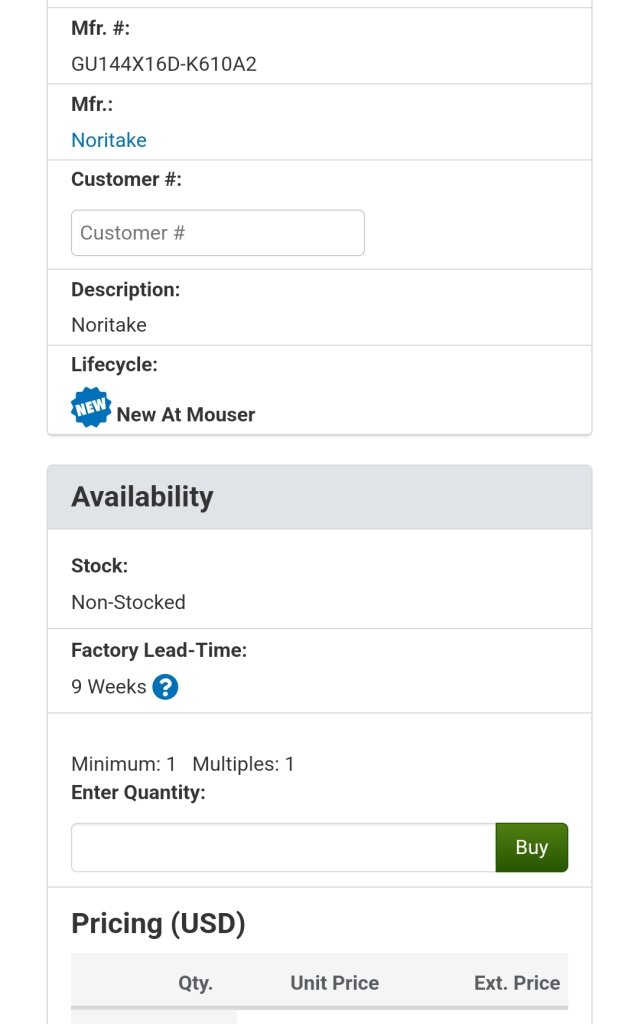638x1024 pixels.
Task: Click the Pricing (USD) heading
Action: point(158,923)
